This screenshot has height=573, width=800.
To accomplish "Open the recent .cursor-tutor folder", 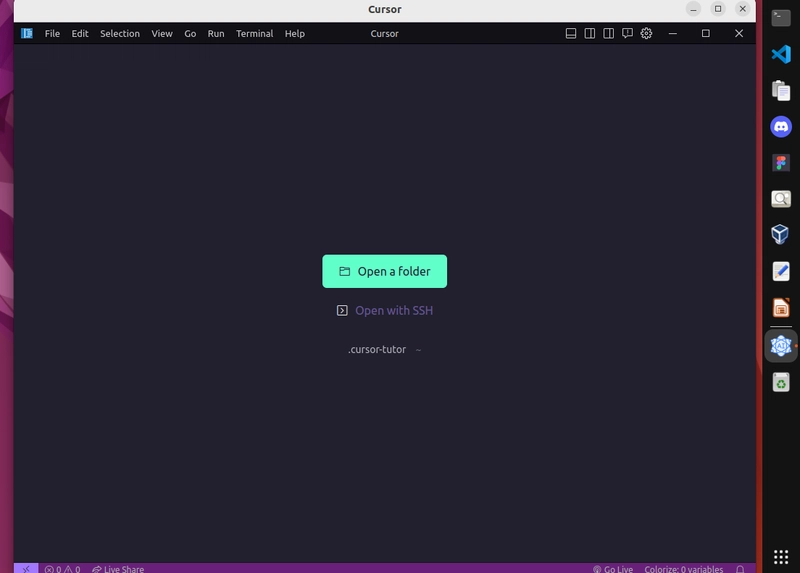I will pos(377,350).
